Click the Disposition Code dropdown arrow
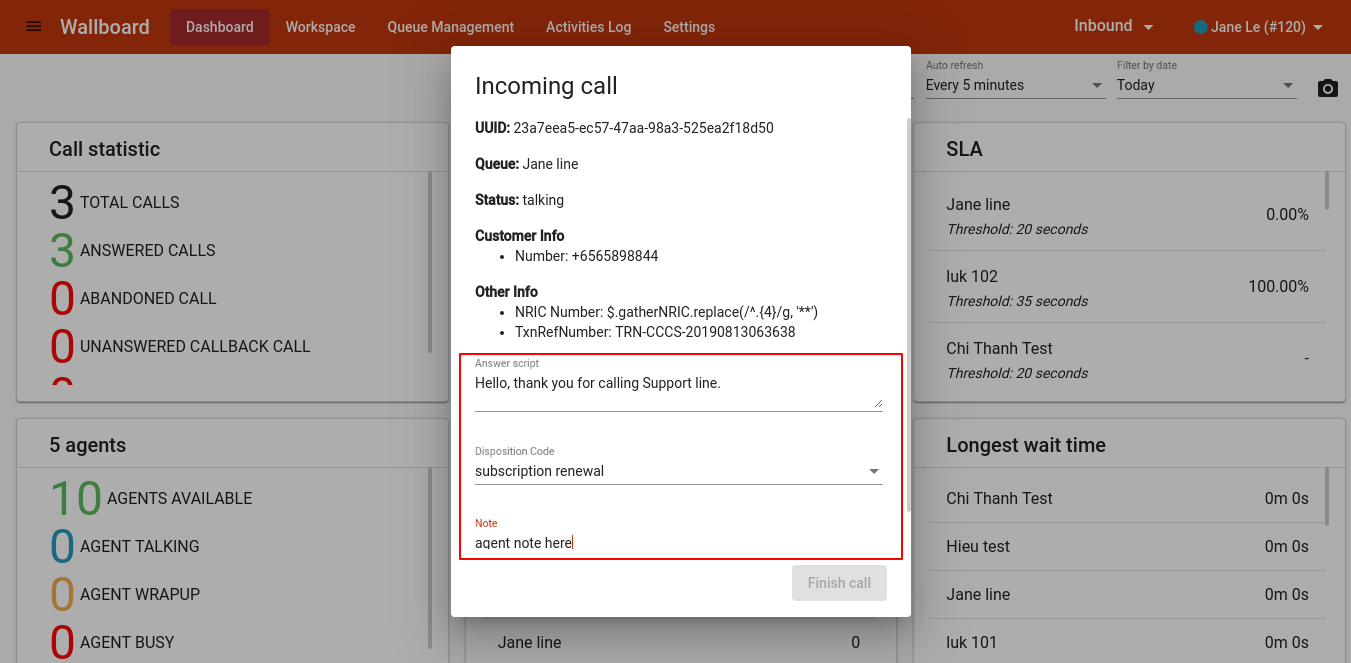 point(874,471)
